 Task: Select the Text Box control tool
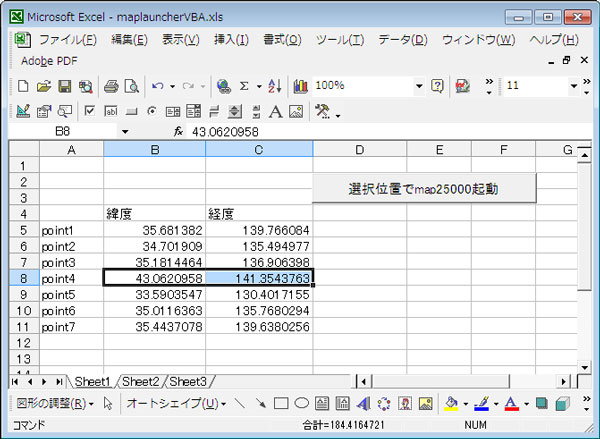111,111
